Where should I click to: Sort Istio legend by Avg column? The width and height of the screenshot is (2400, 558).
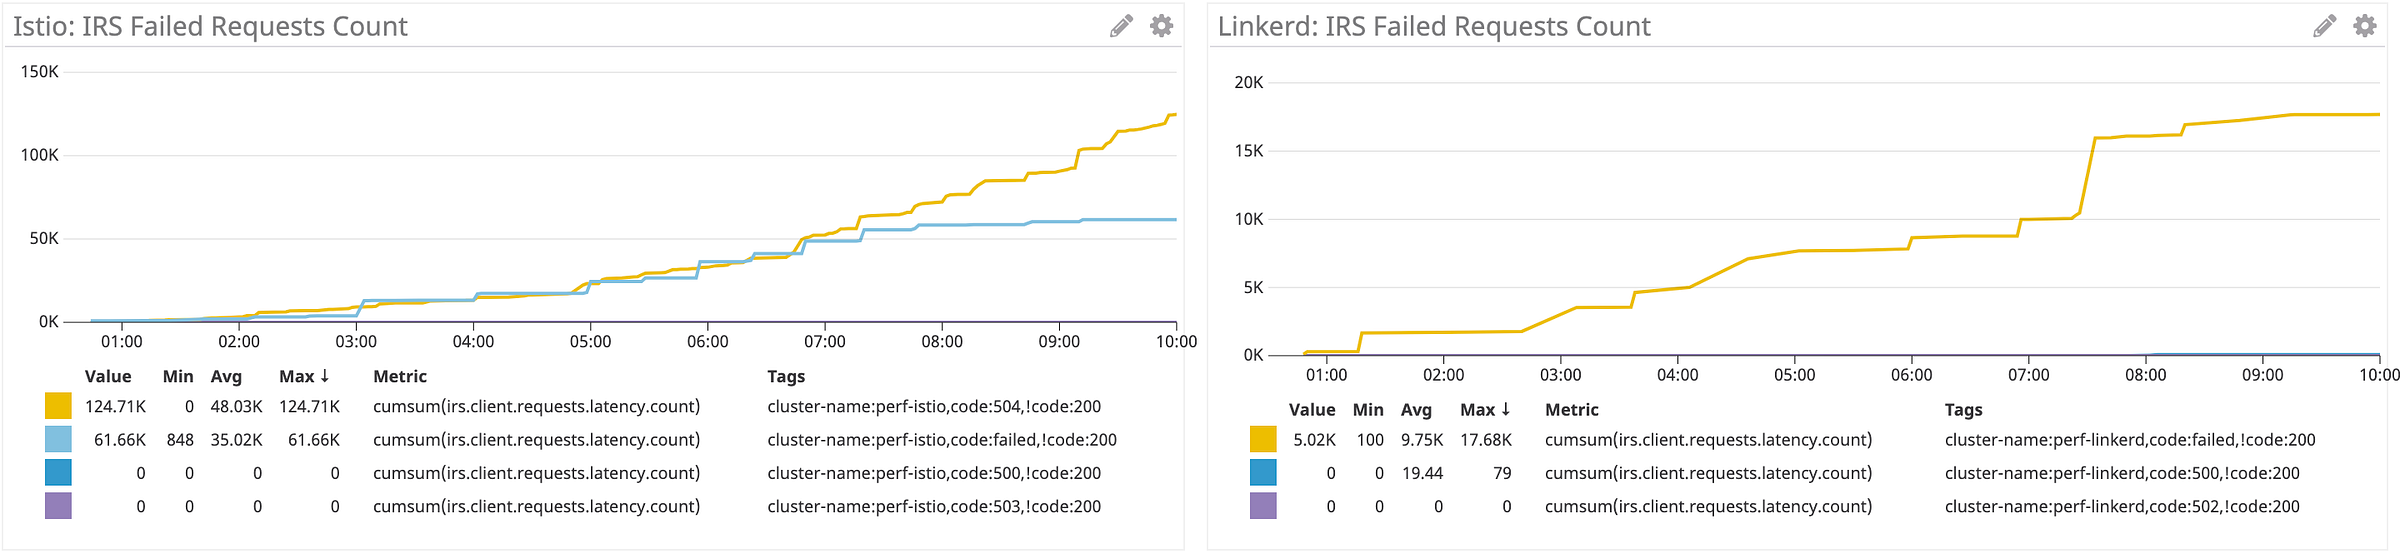226,376
